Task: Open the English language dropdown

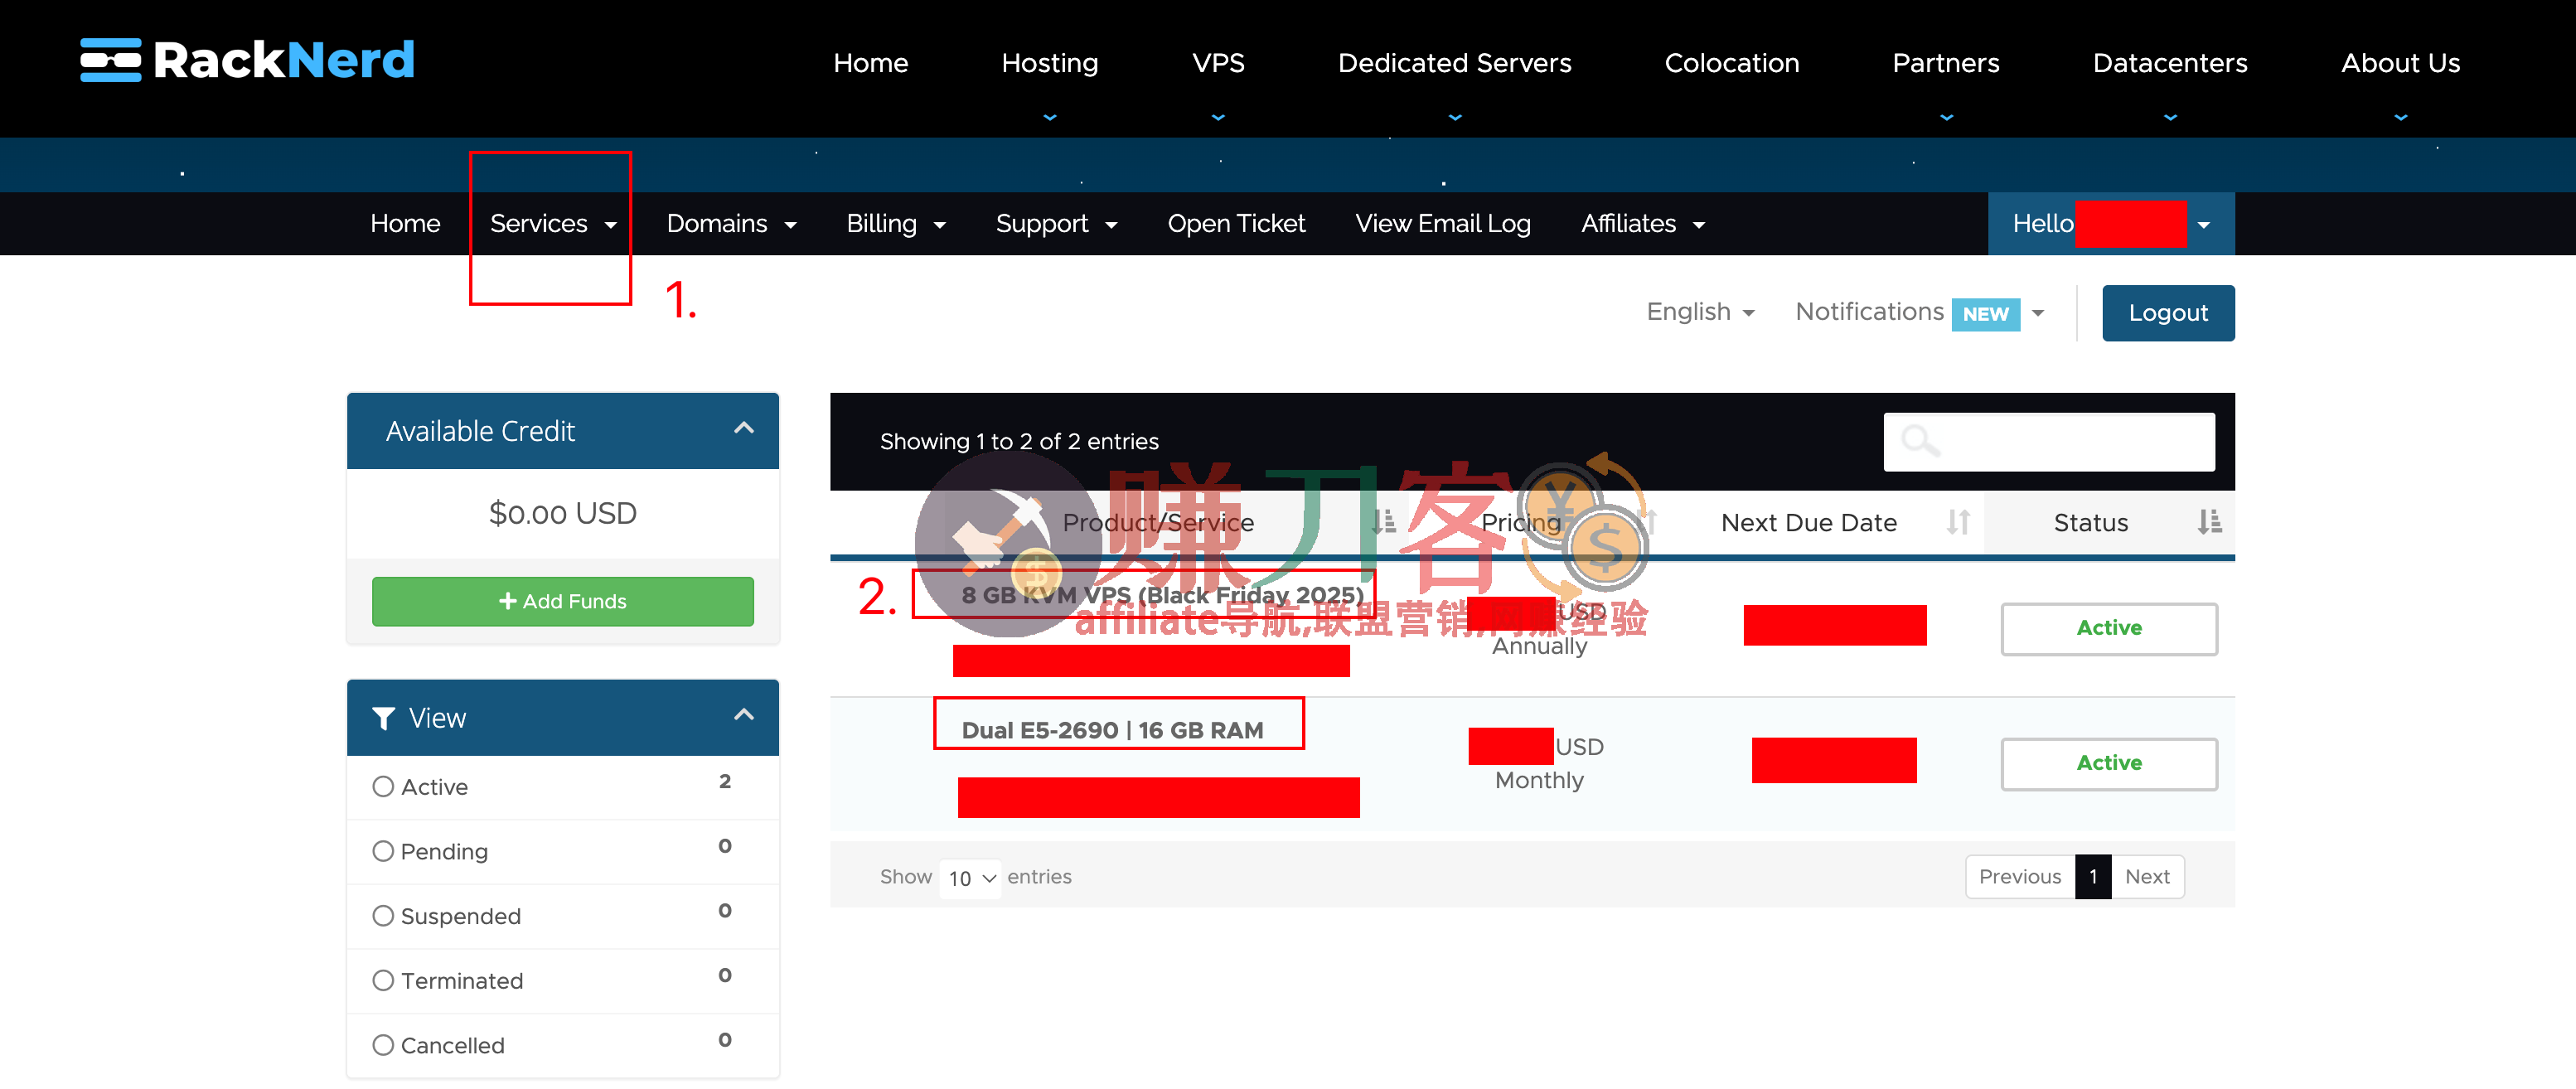Action: click(1700, 312)
